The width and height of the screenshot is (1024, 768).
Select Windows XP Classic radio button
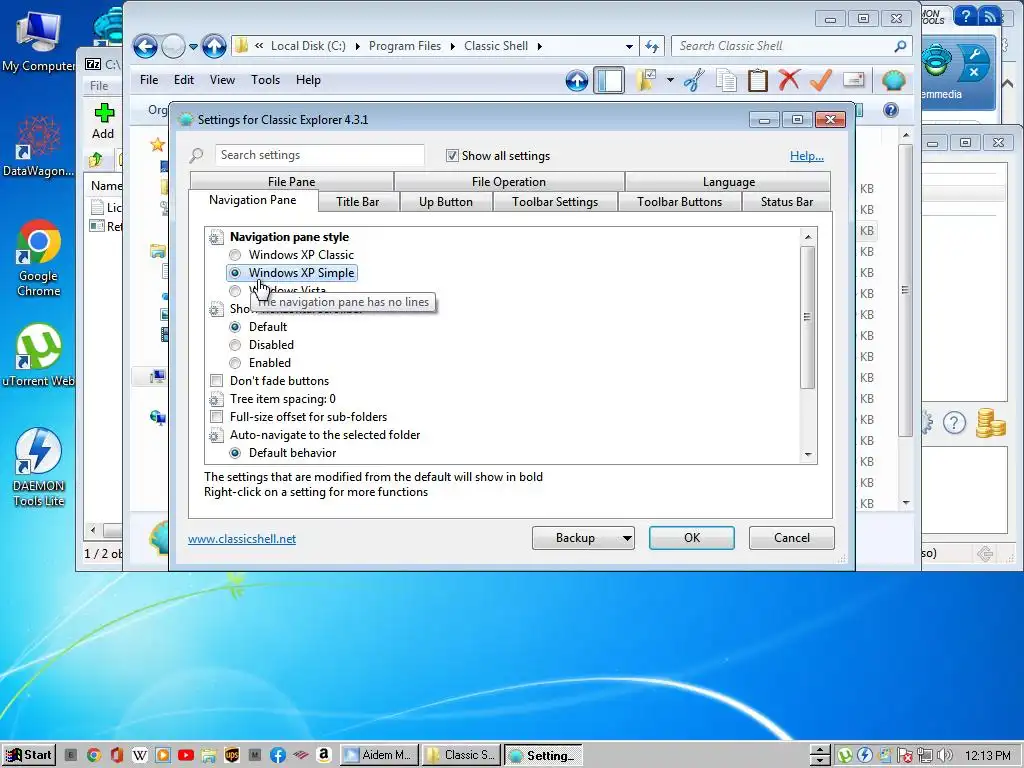click(x=235, y=255)
